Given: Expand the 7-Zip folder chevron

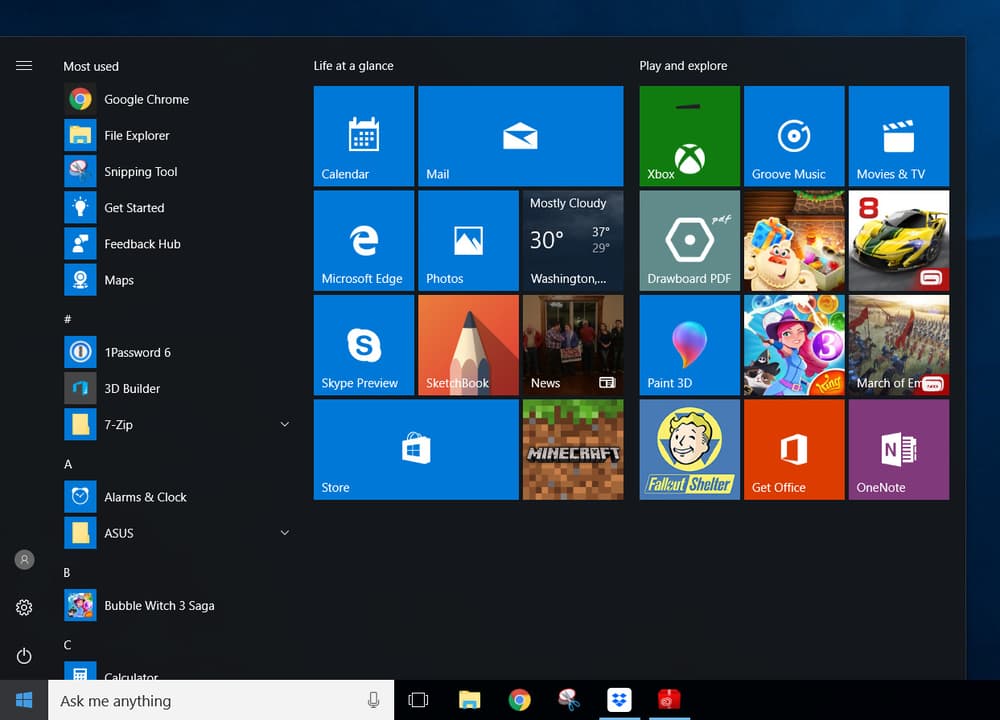Looking at the screenshot, I should [284, 424].
